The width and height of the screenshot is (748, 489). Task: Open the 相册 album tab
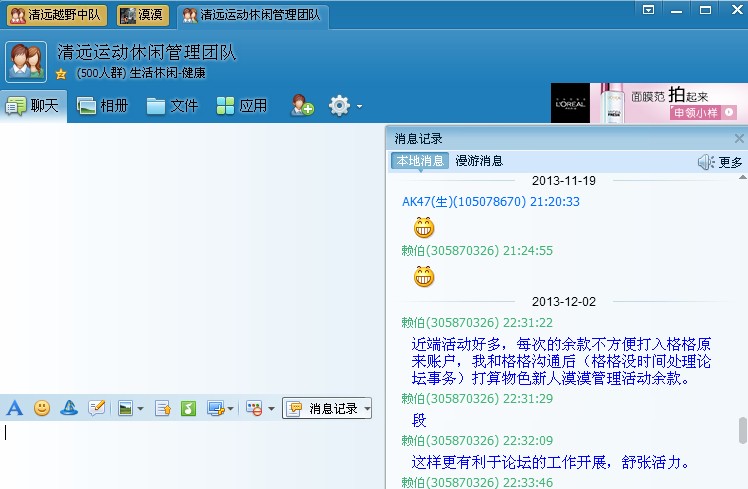pyautogui.click(x=103, y=106)
